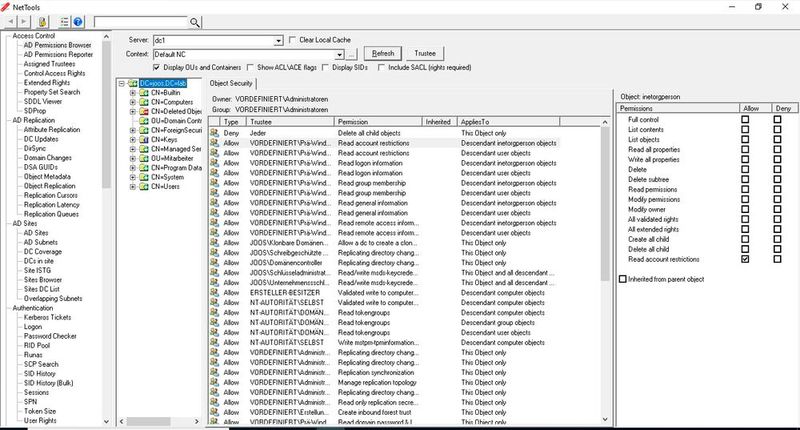Click the OU=Mitarbeiter folder icon
800x430 pixels.
pos(144,158)
